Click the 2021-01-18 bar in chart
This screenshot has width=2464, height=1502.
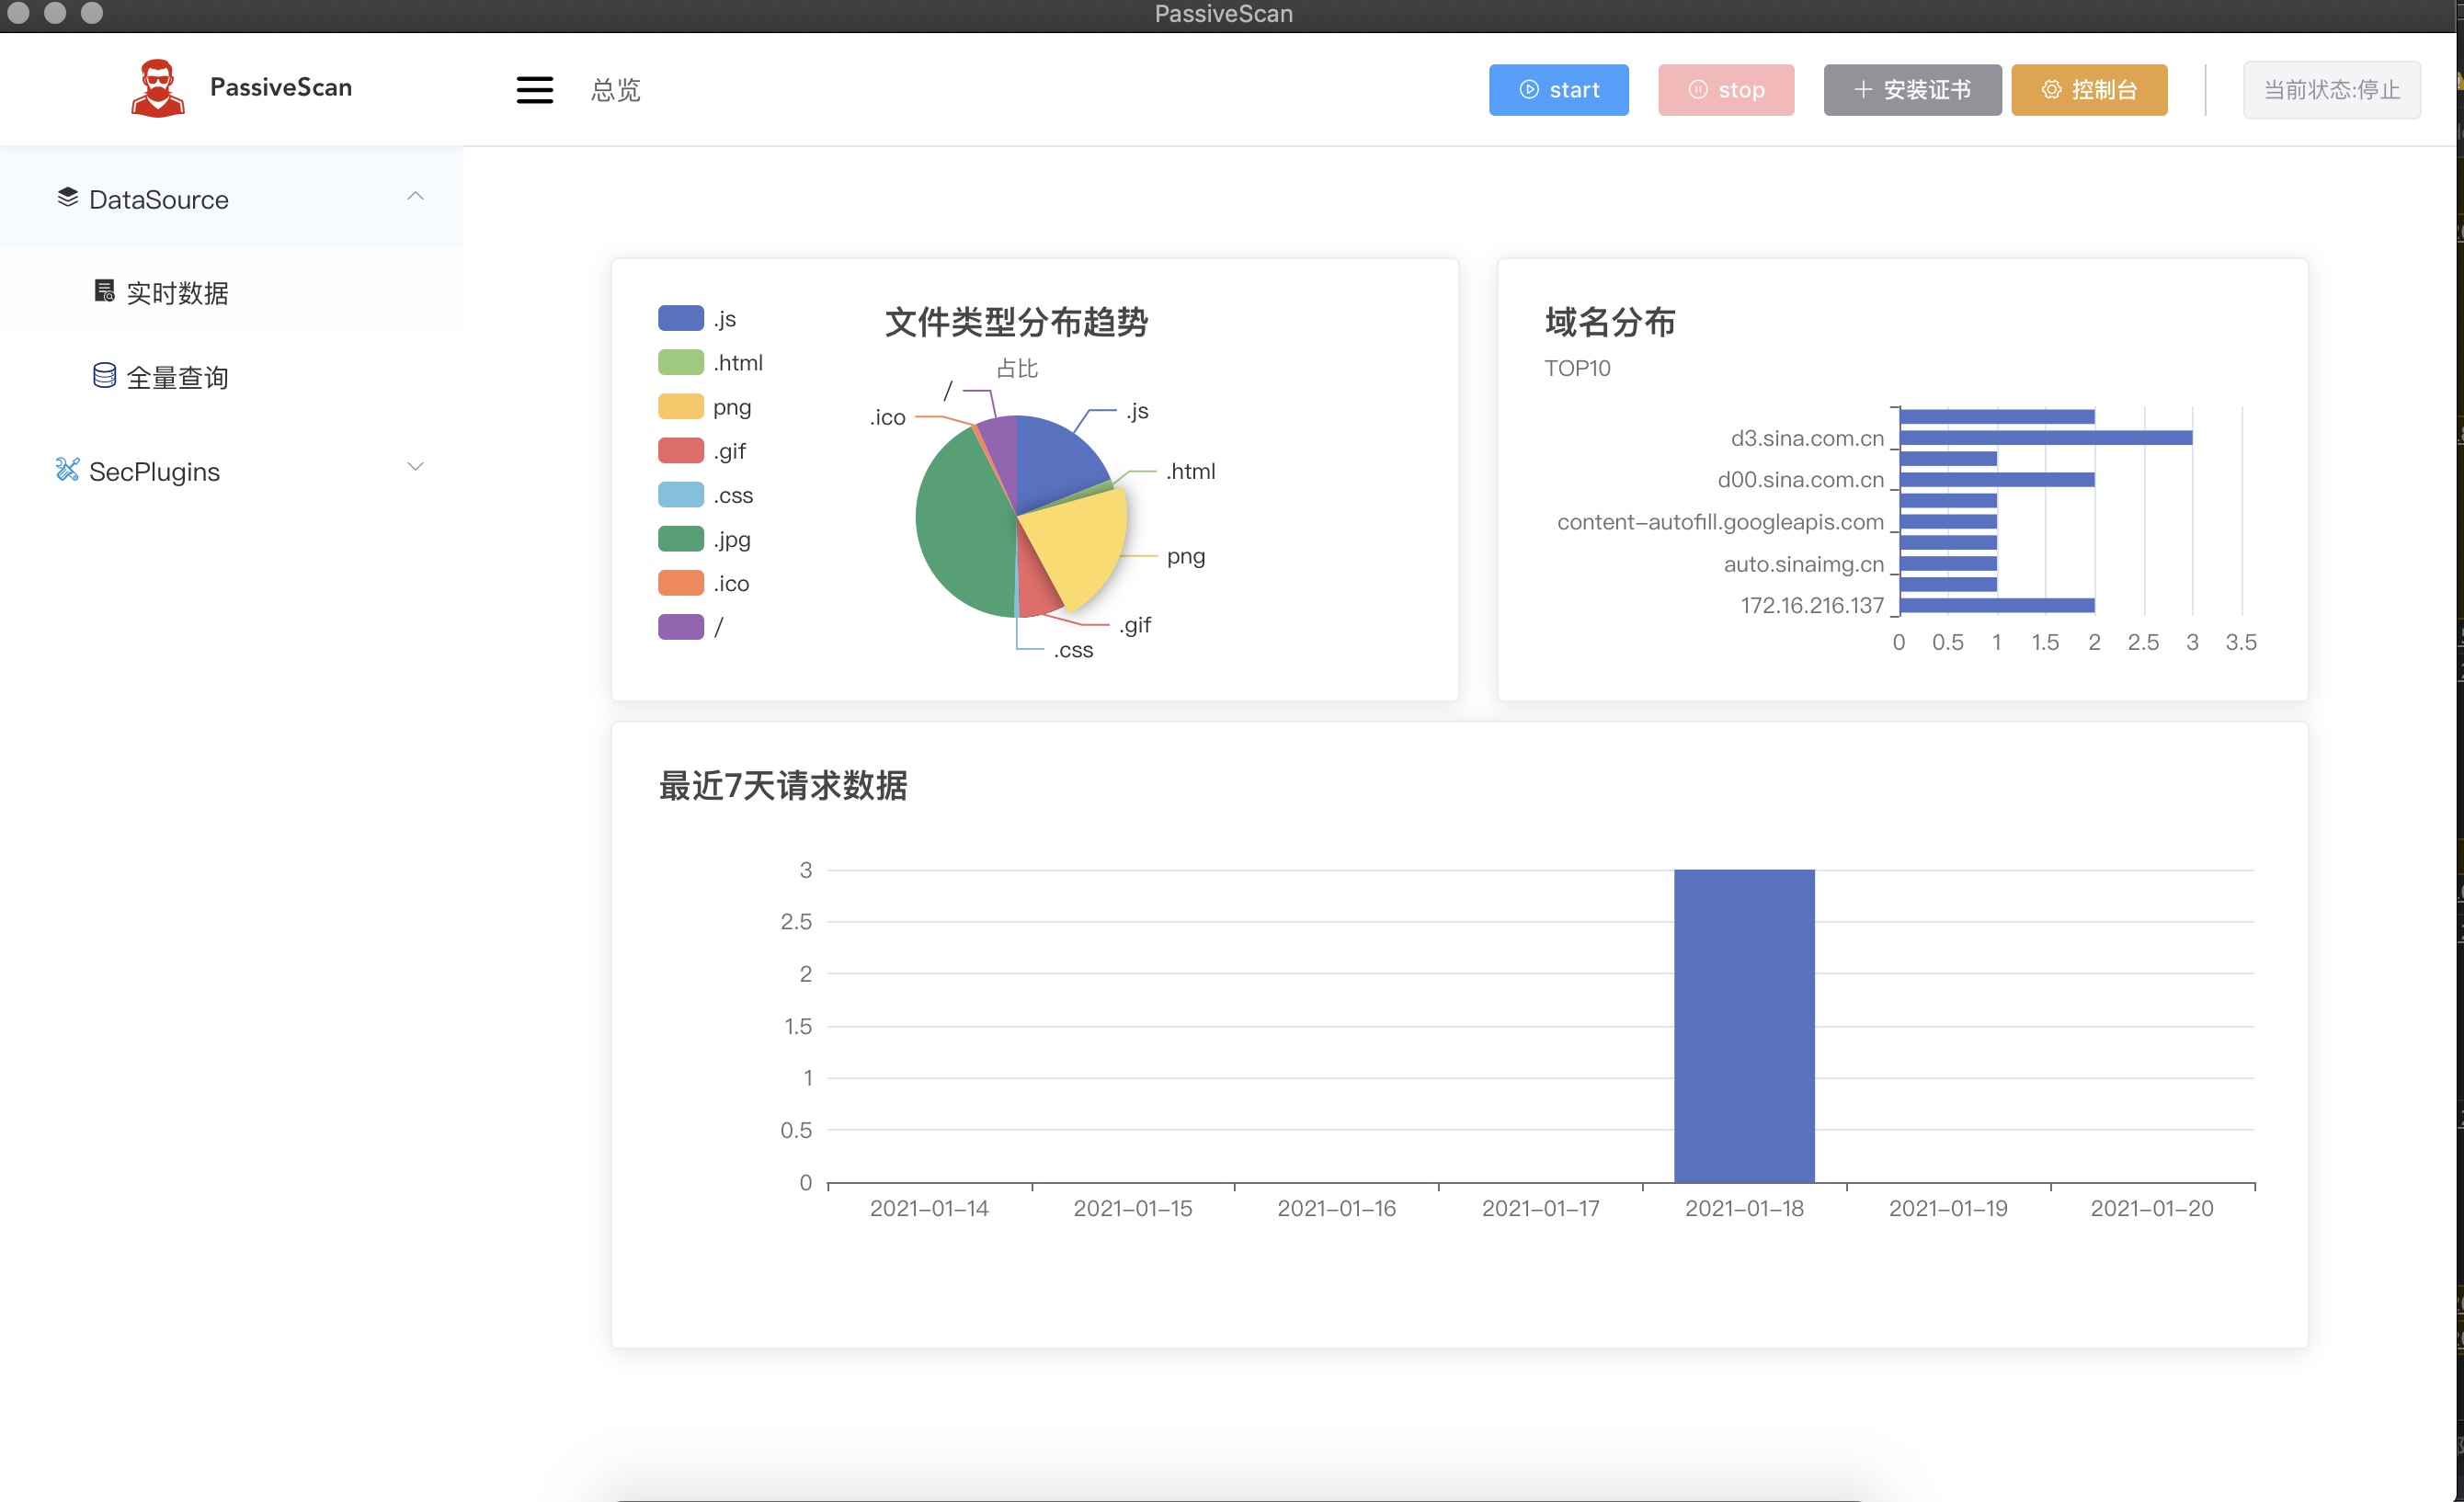[x=1743, y=1025]
